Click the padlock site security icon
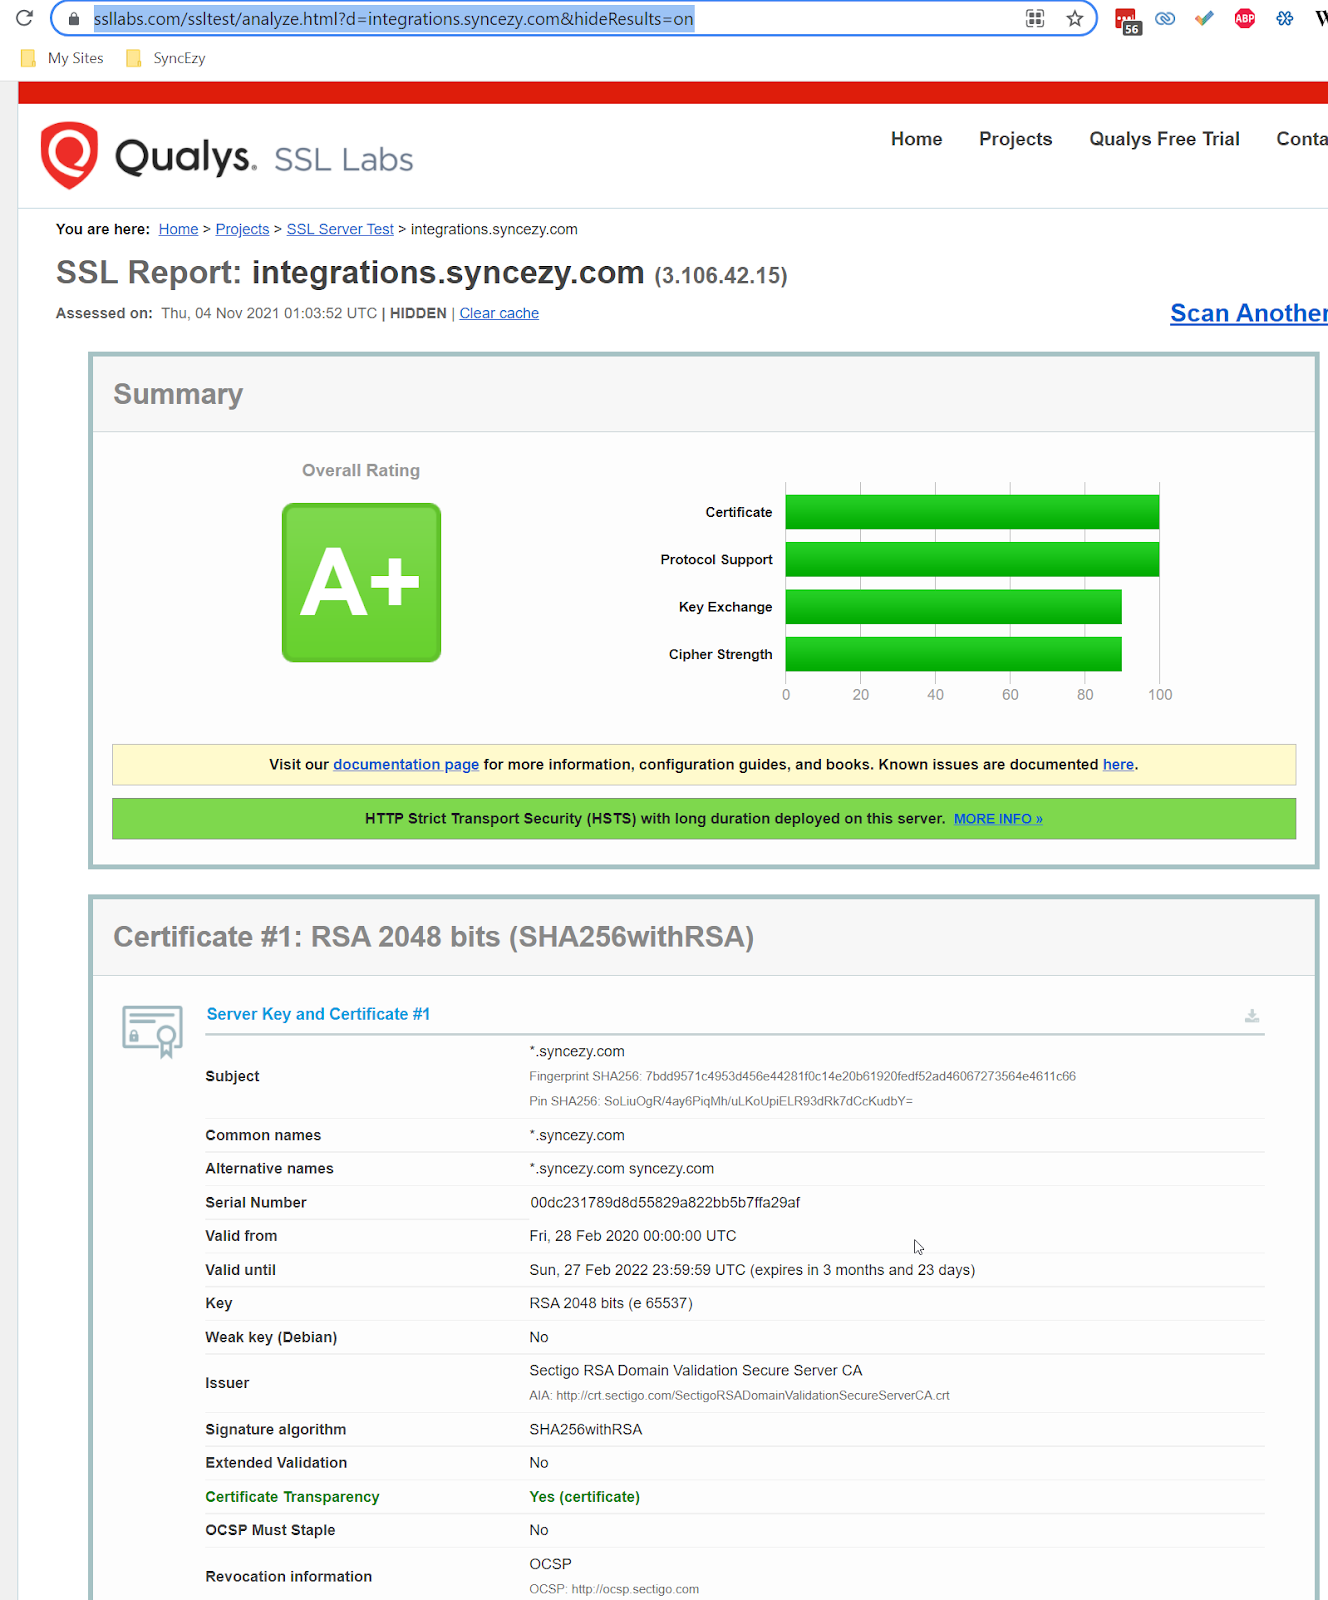This screenshot has height=1600, width=1328. click(x=73, y=19)
